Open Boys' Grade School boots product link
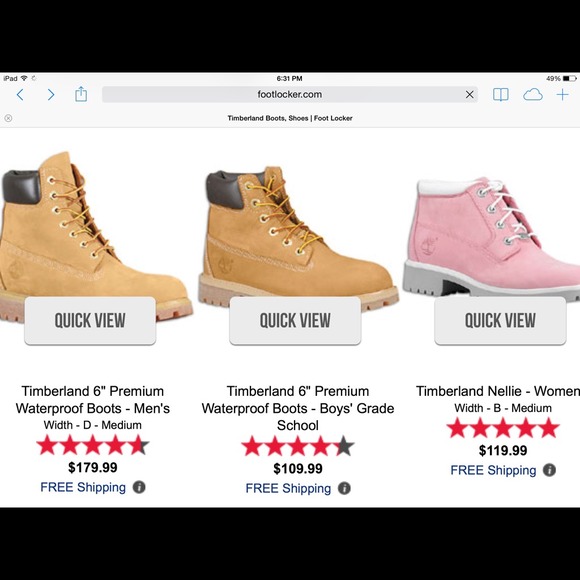 coord(298,408)
